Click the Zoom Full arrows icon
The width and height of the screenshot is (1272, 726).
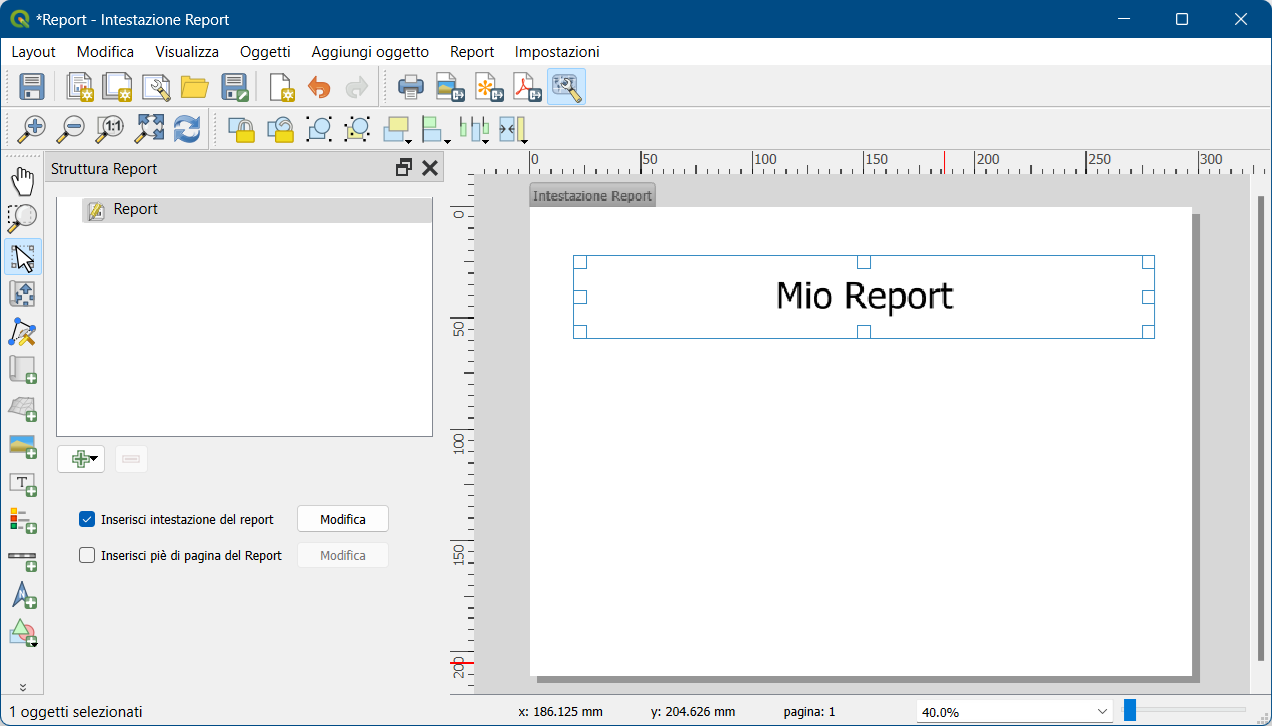click(x=149, y=128)
